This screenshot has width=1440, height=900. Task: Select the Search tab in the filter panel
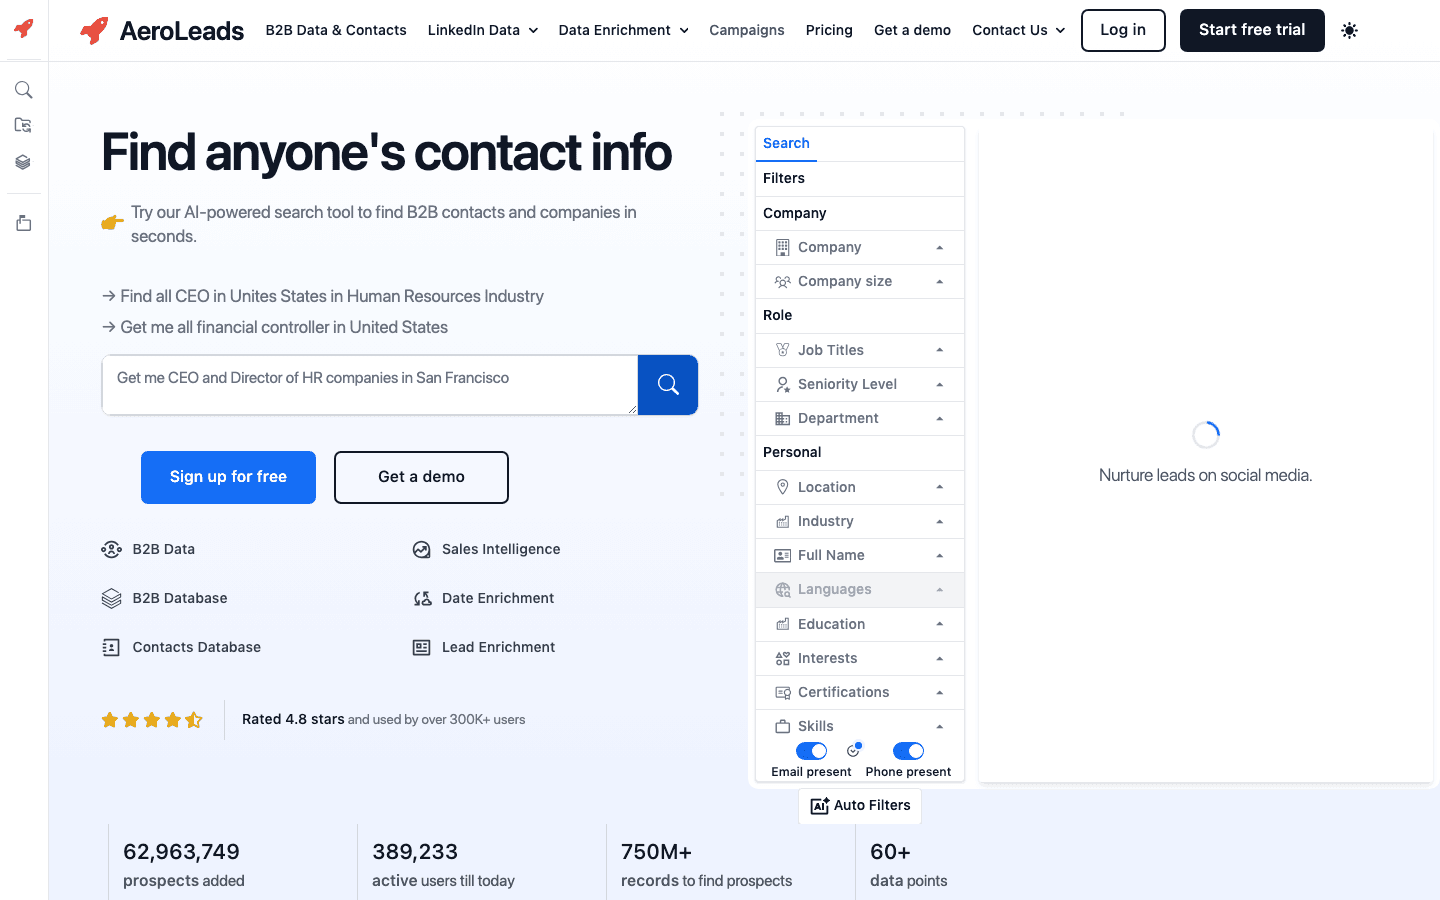(x=786, y=143)
